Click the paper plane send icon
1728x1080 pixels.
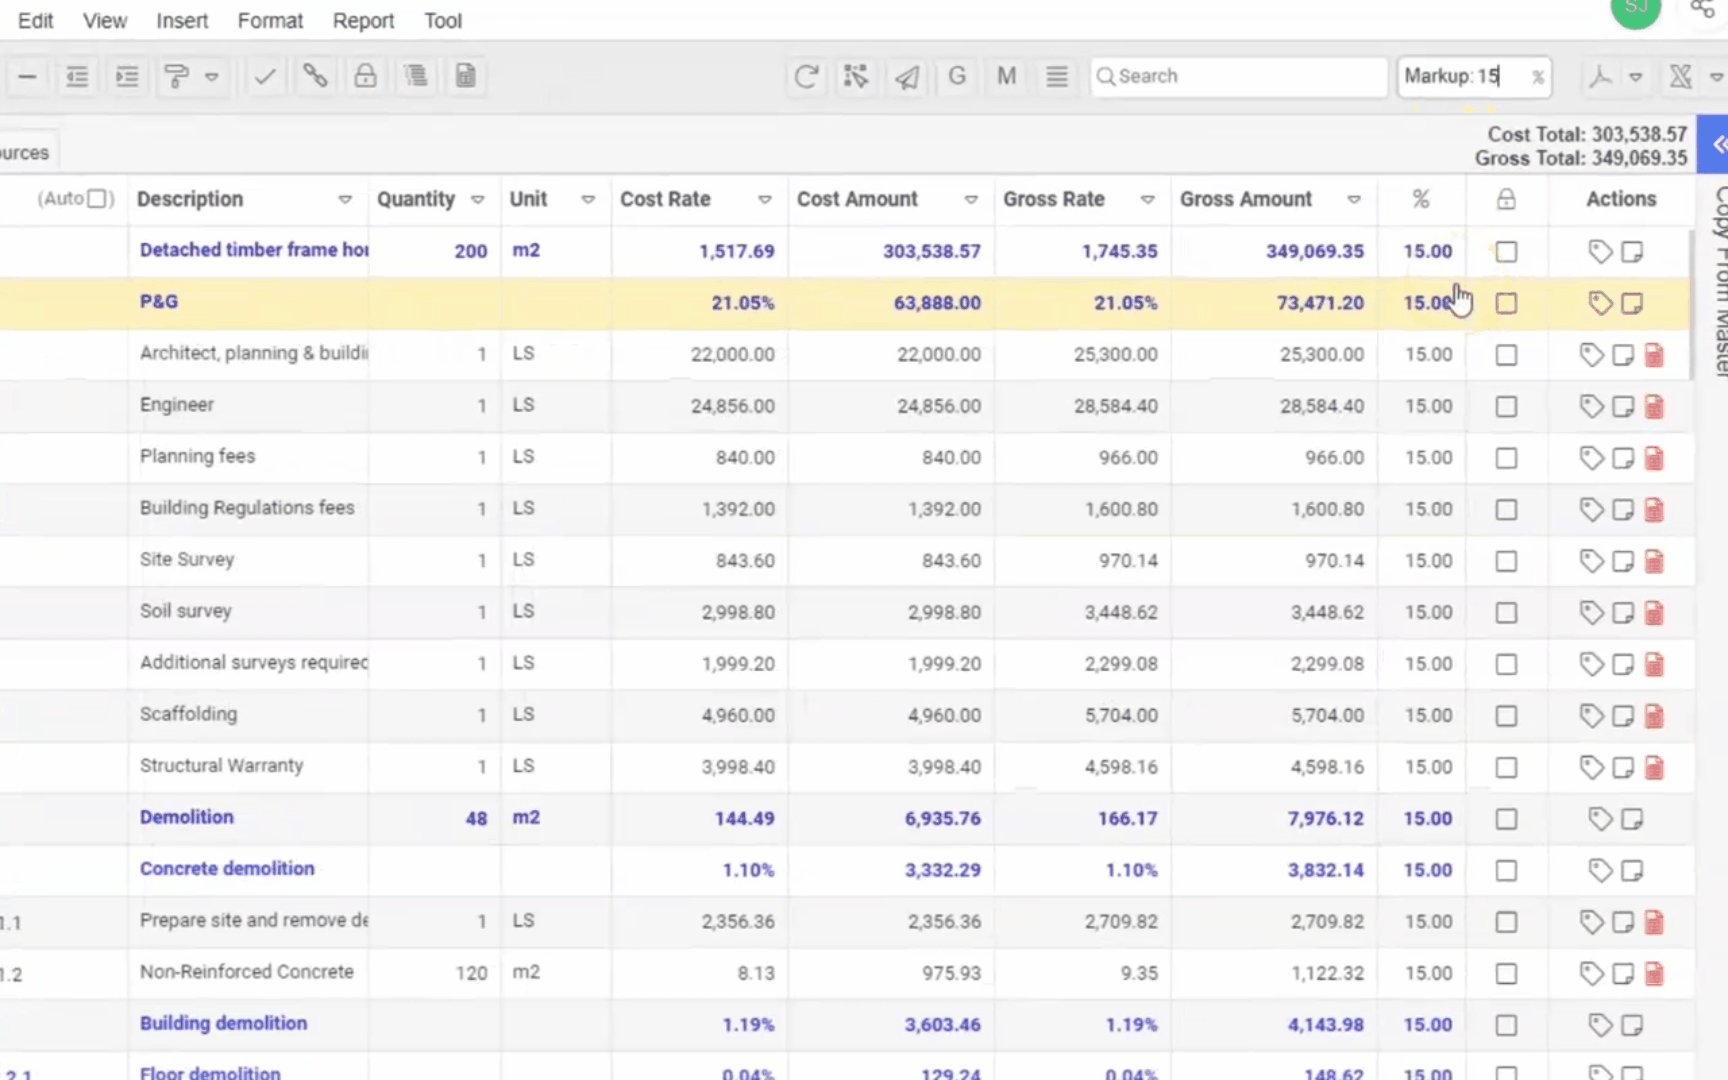pyautogui.click(x=907, y=77)
